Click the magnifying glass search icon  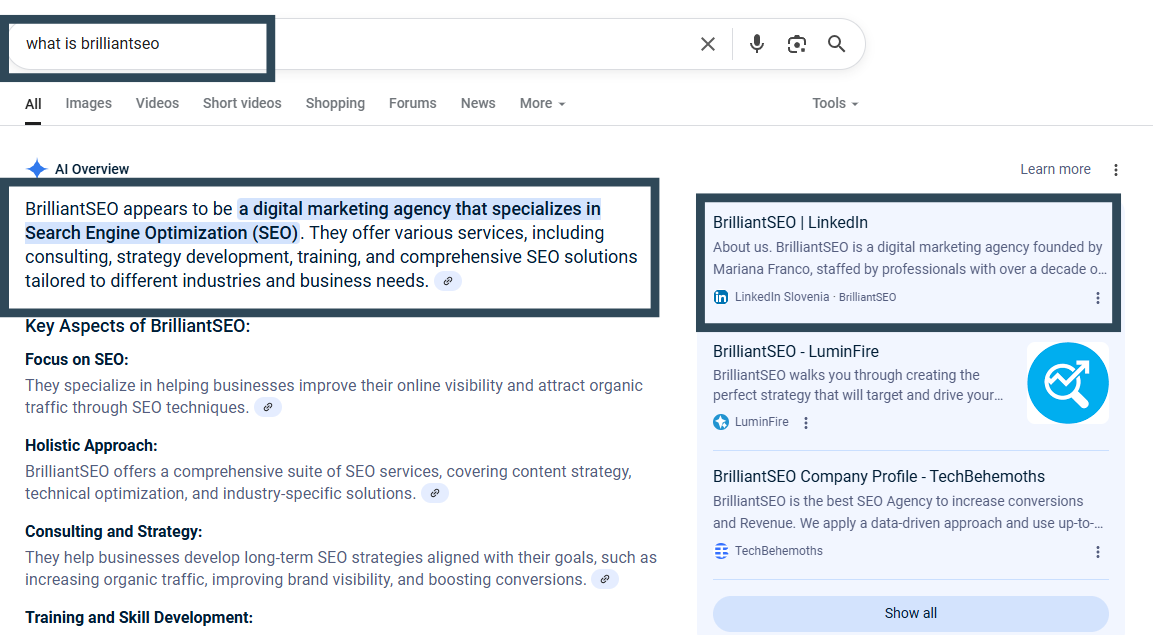837,44
